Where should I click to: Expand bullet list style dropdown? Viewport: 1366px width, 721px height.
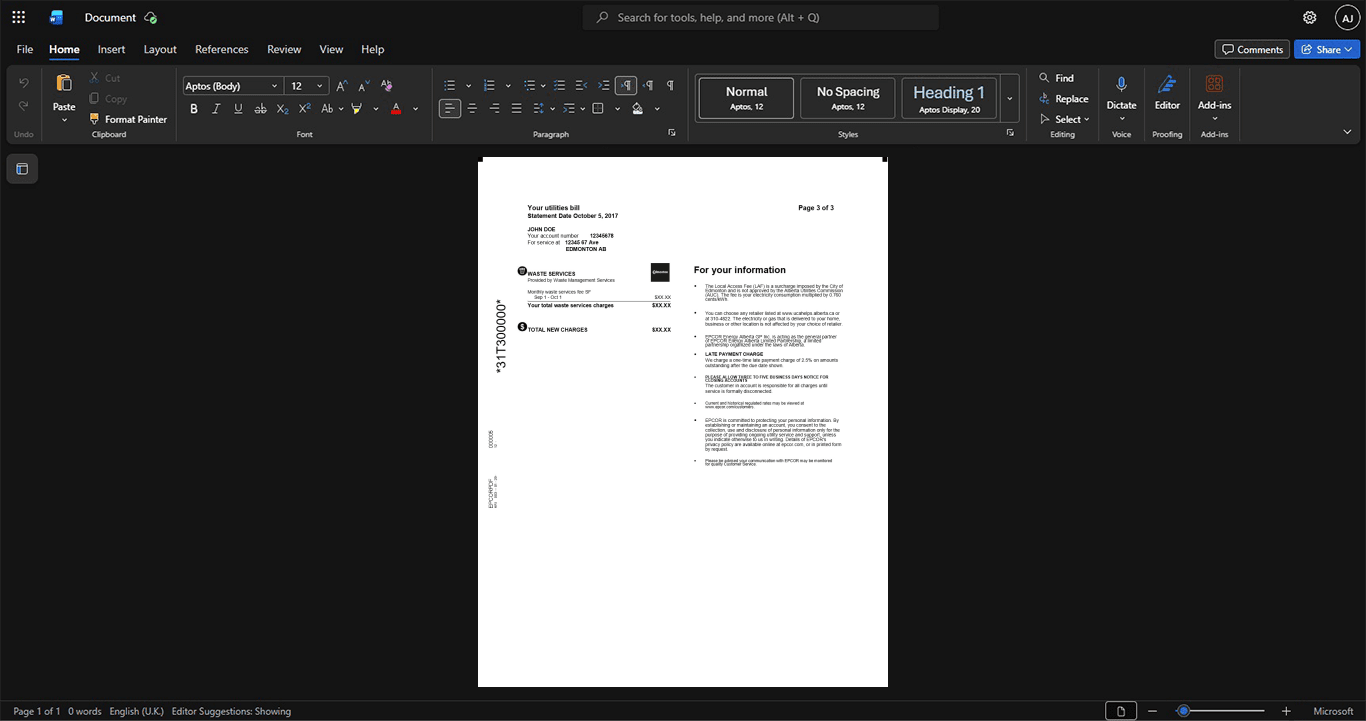467,86
